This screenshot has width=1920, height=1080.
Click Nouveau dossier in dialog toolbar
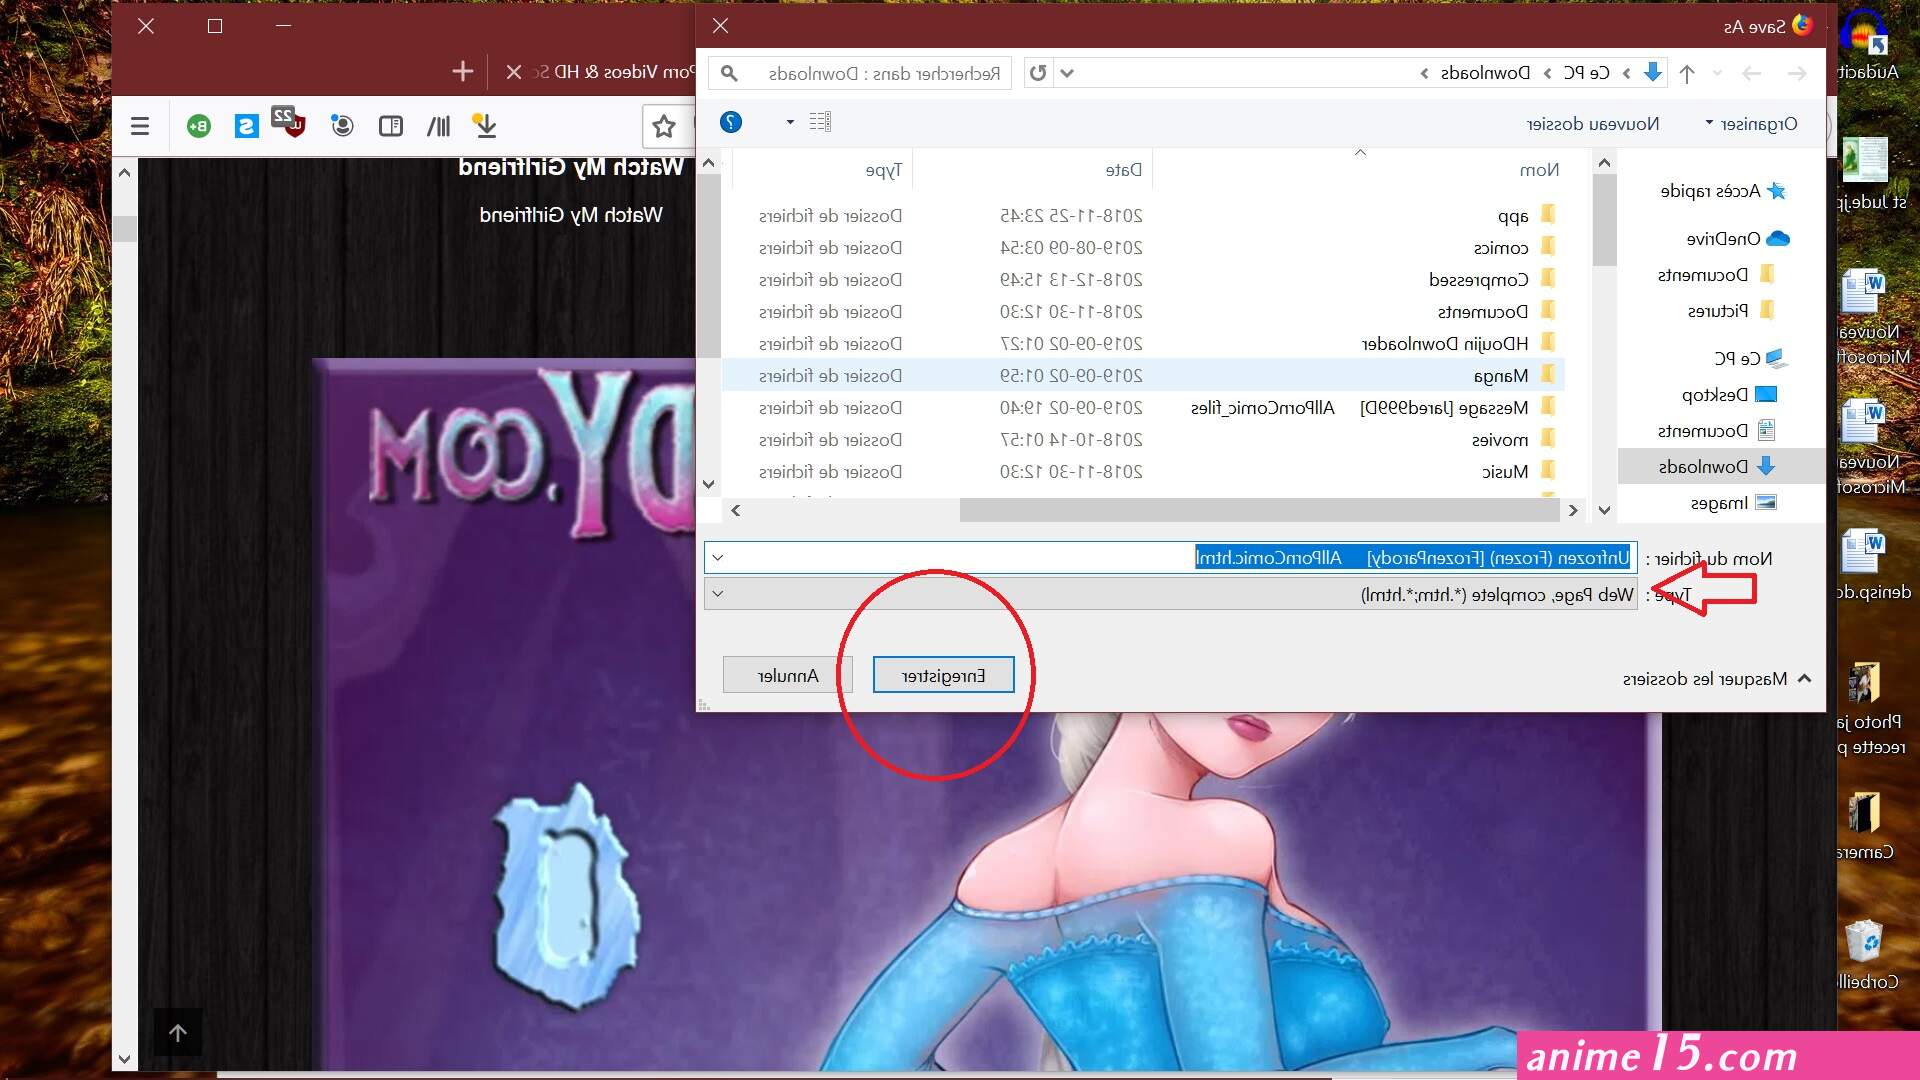click(1593, 124)
